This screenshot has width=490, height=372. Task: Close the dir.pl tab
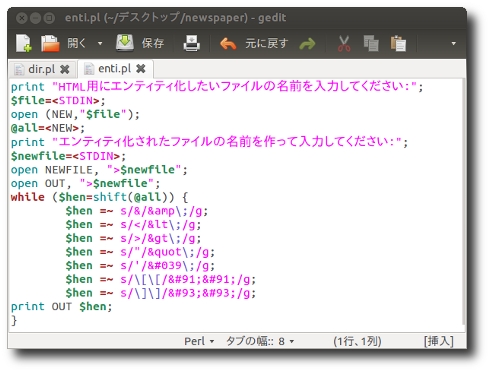[x=65, y=69]
